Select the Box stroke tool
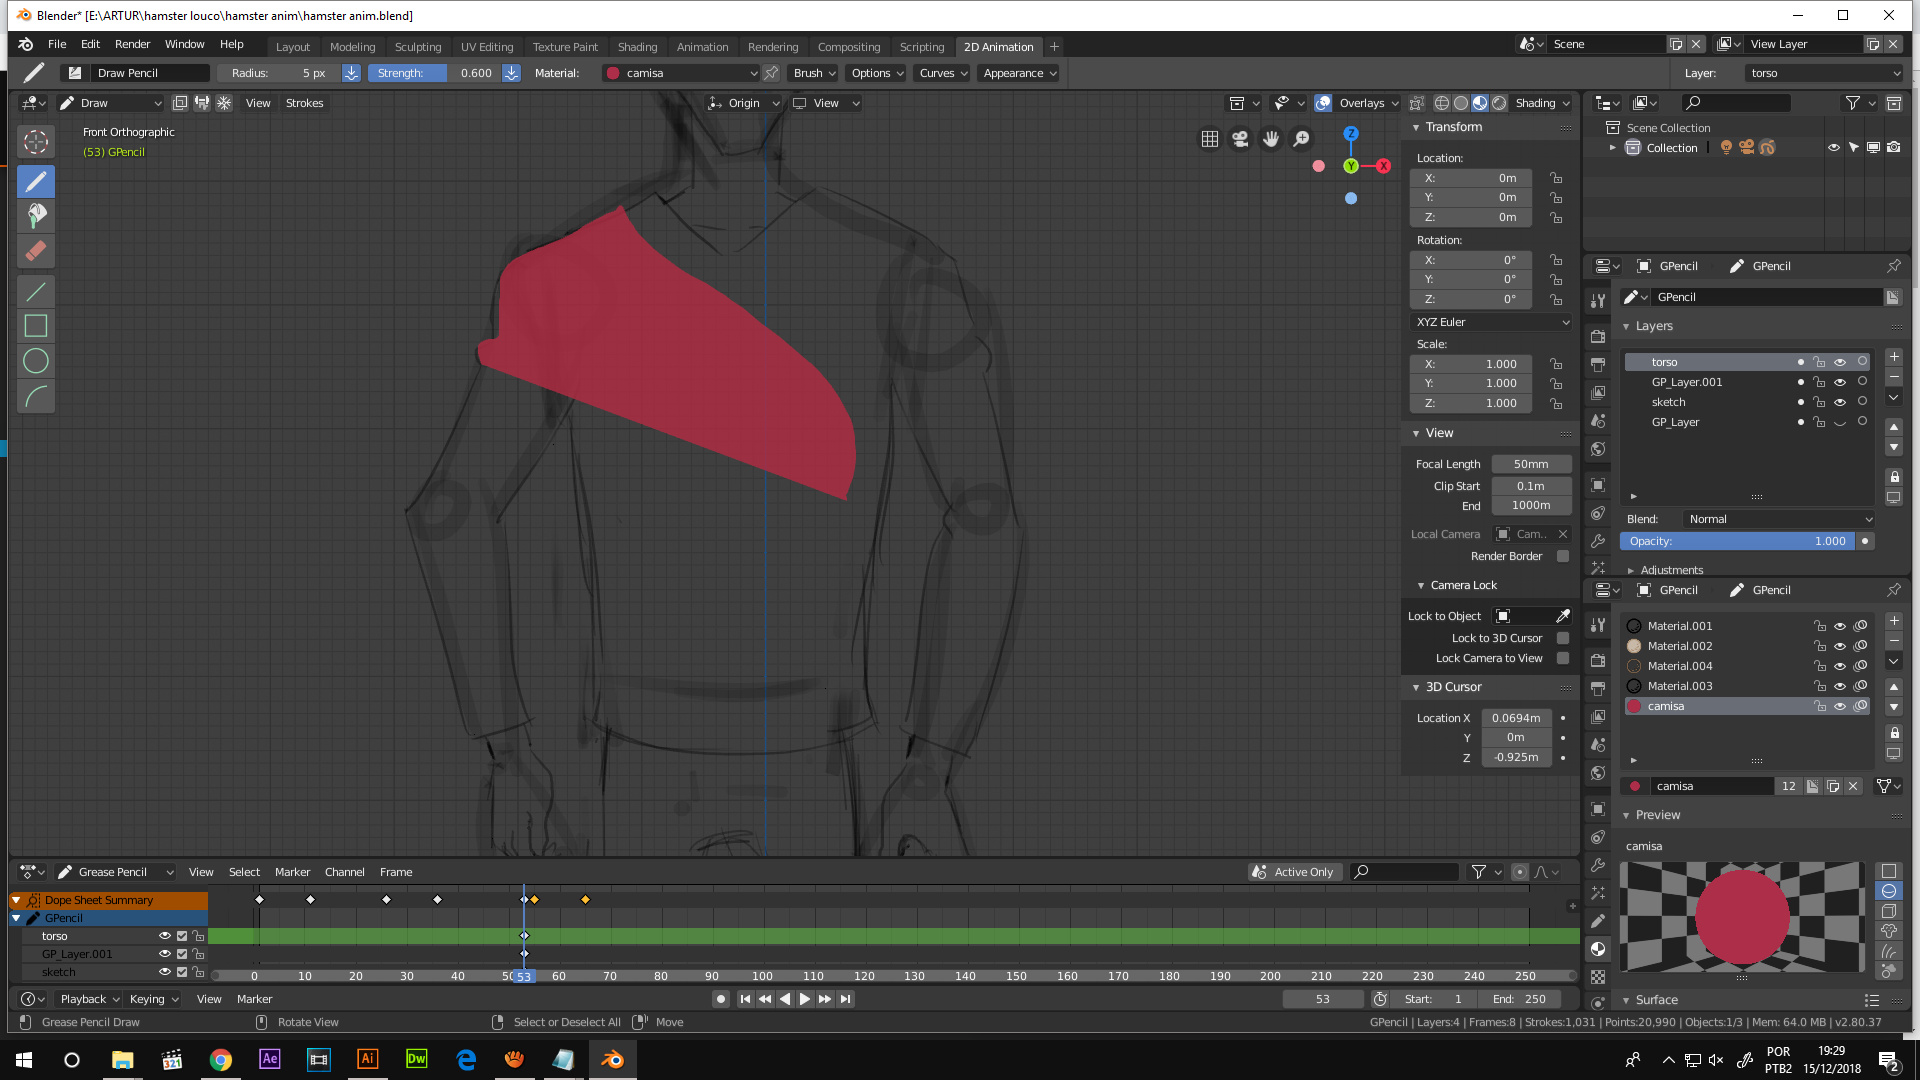The width and height of the screenshot is (1920, 1080). point(36,325)
